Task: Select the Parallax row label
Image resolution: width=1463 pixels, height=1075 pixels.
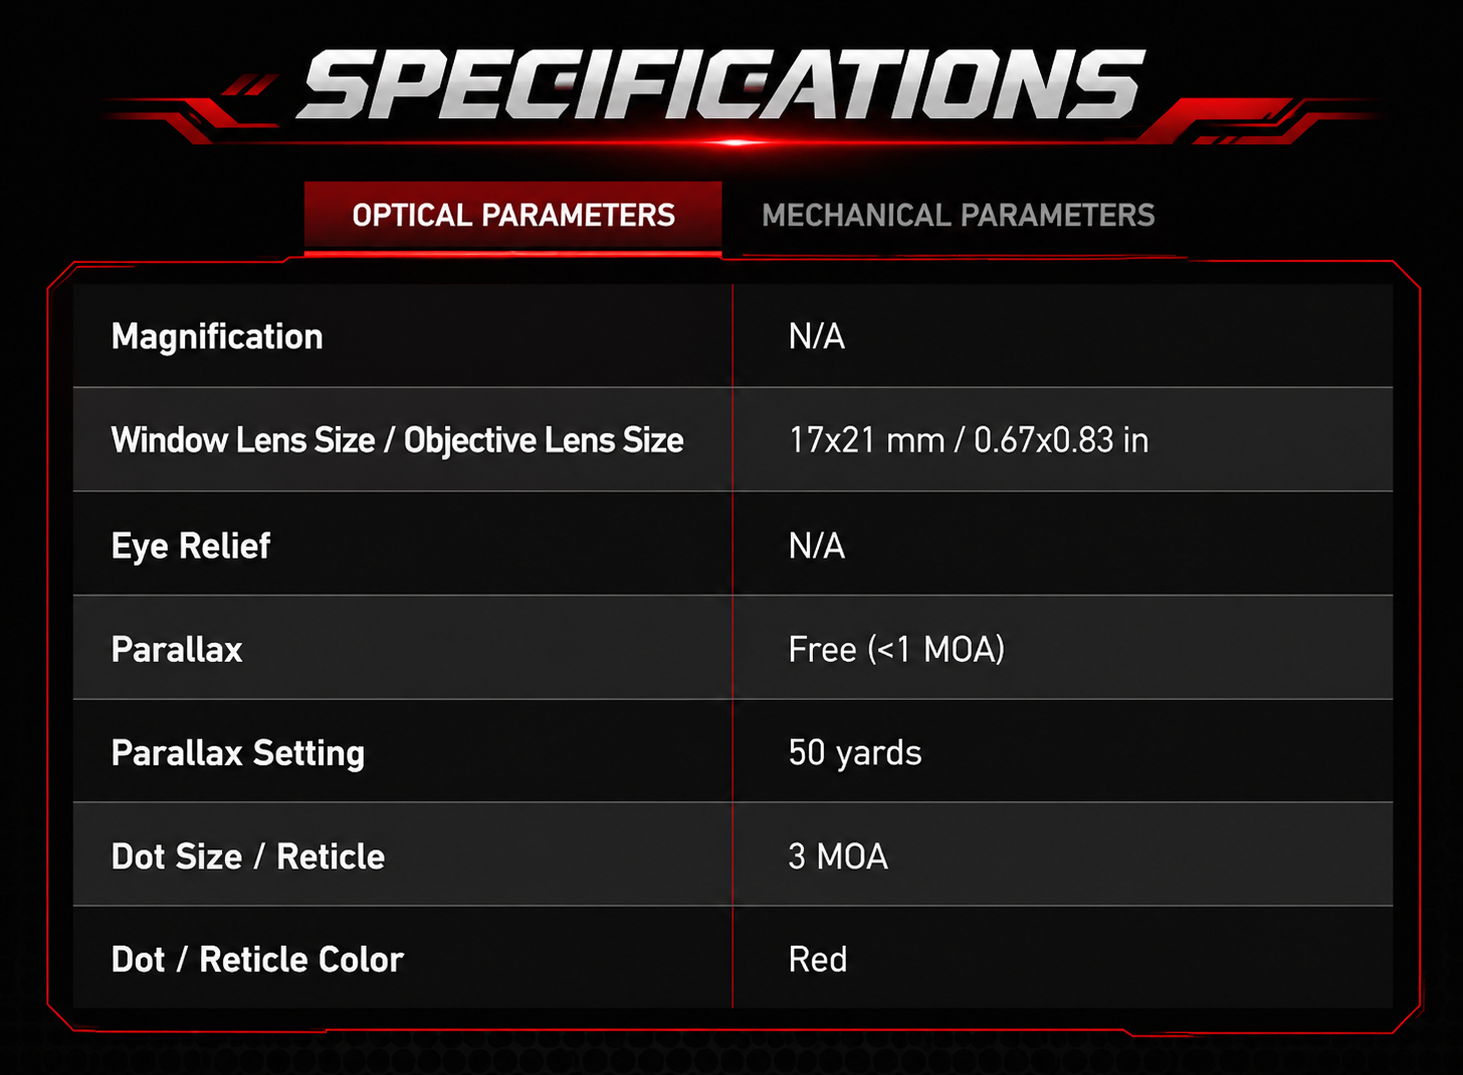Action: 177,650
